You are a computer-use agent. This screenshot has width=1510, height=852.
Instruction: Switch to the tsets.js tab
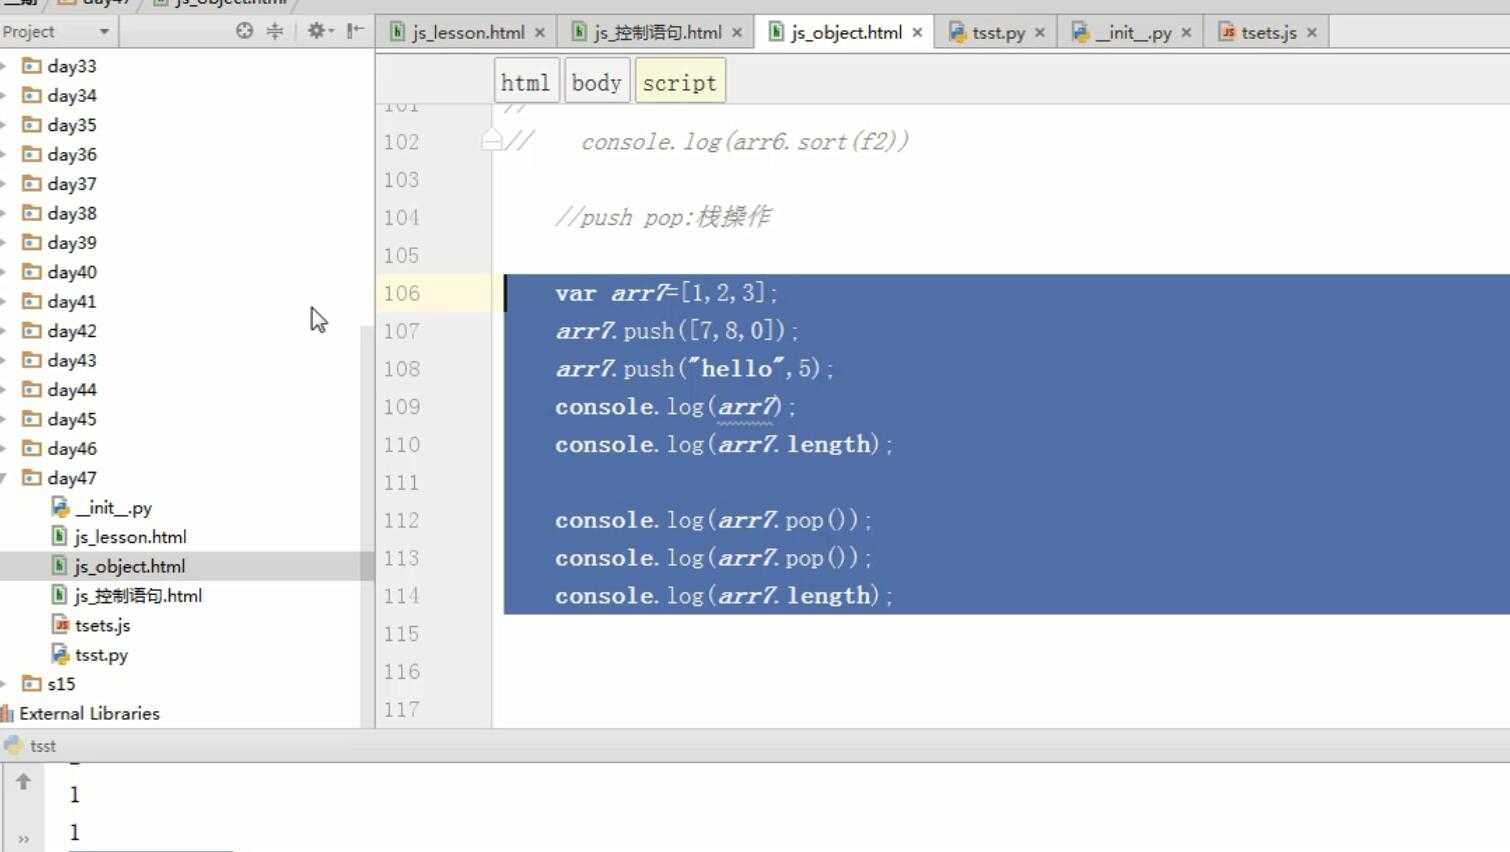coord(1268,32)
